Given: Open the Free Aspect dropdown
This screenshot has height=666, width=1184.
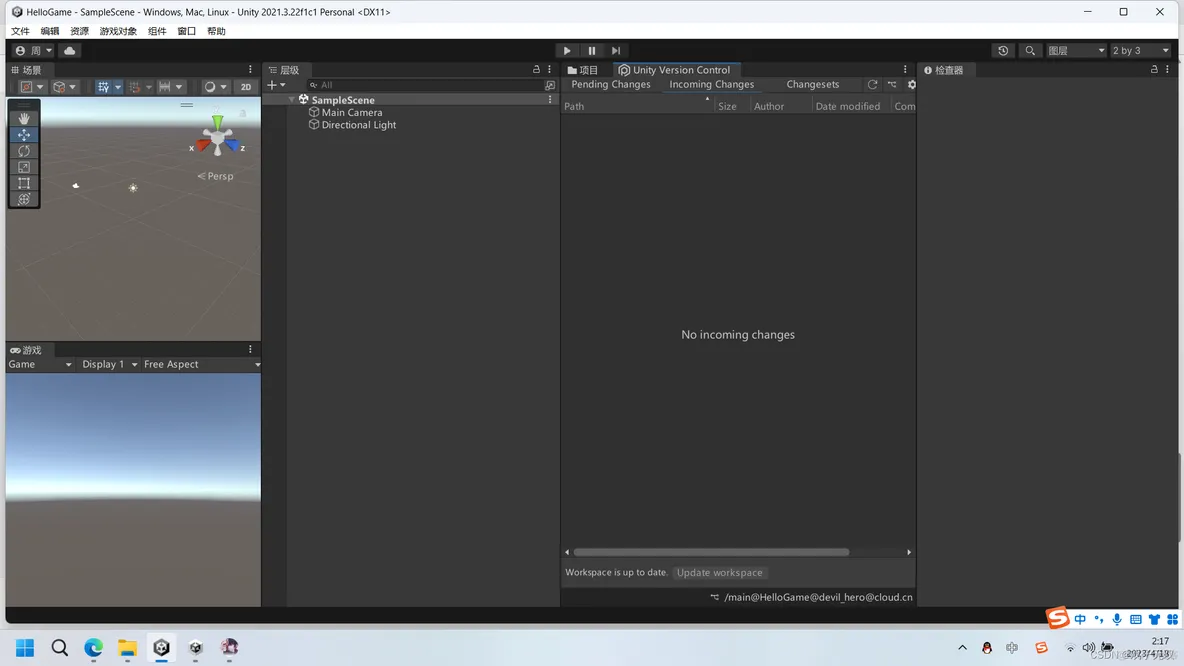Looking at the screenshot, I should (x=202, y=364).
